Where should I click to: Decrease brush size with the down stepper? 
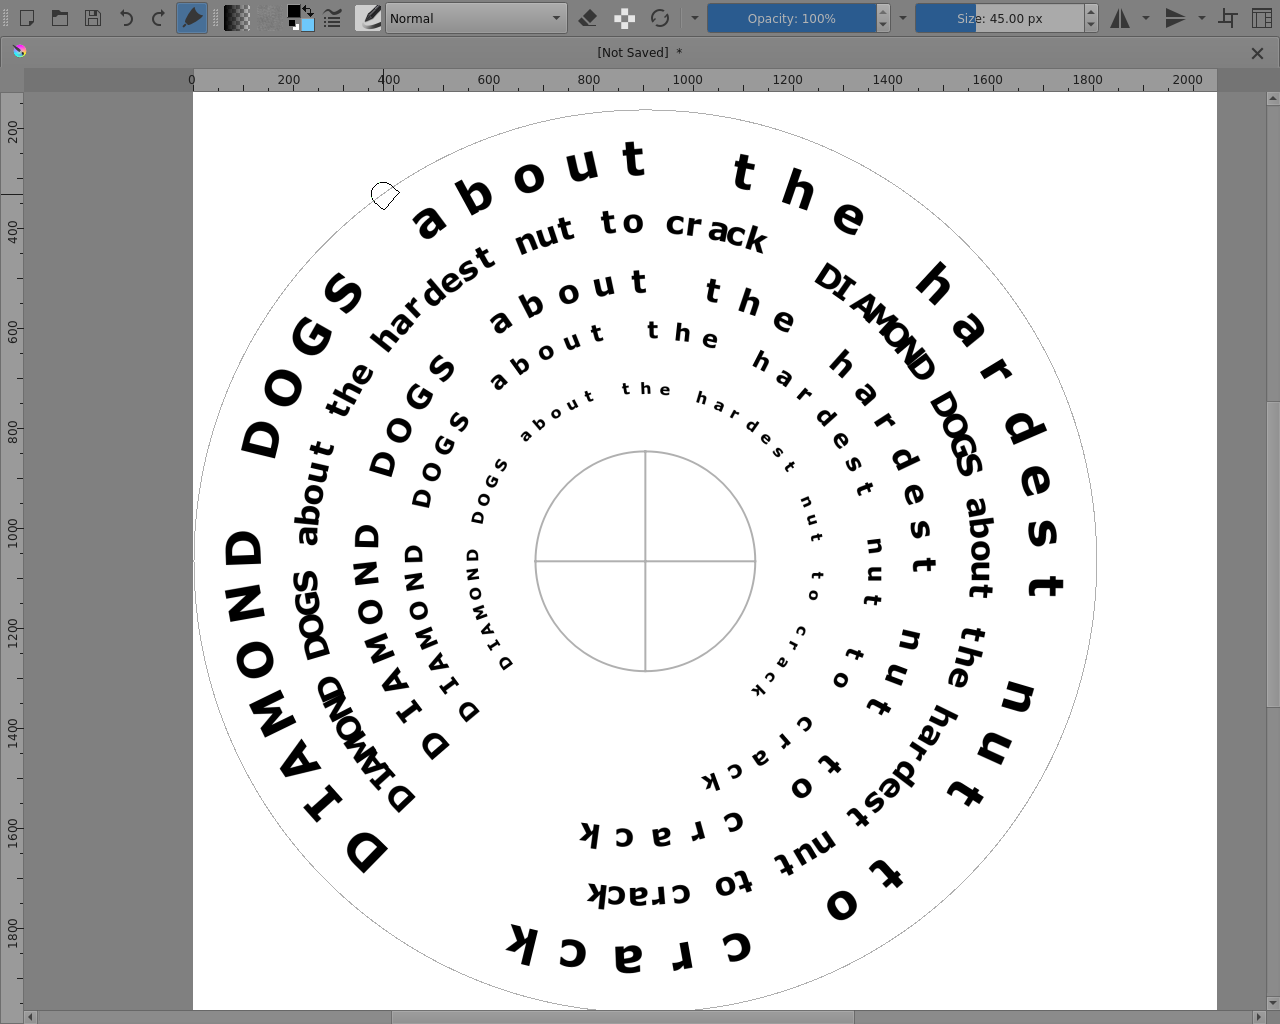(1091, 25)
